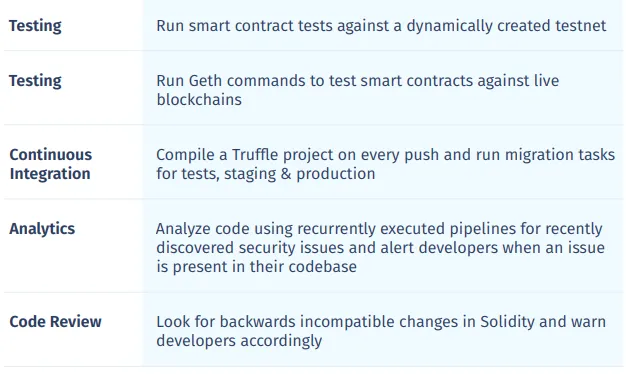The image size is (626, 382).
Task: Click the word 'Solidity' in last row
Action: point(507,322)
